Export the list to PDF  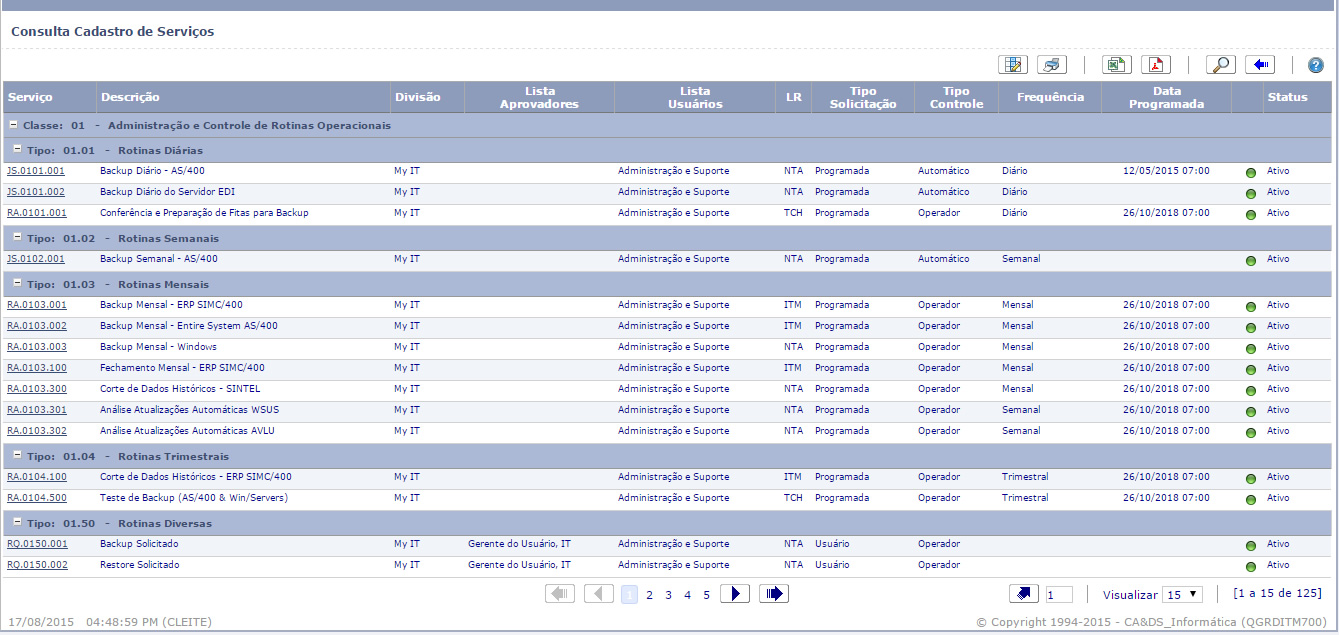[x=1156, y=65]
